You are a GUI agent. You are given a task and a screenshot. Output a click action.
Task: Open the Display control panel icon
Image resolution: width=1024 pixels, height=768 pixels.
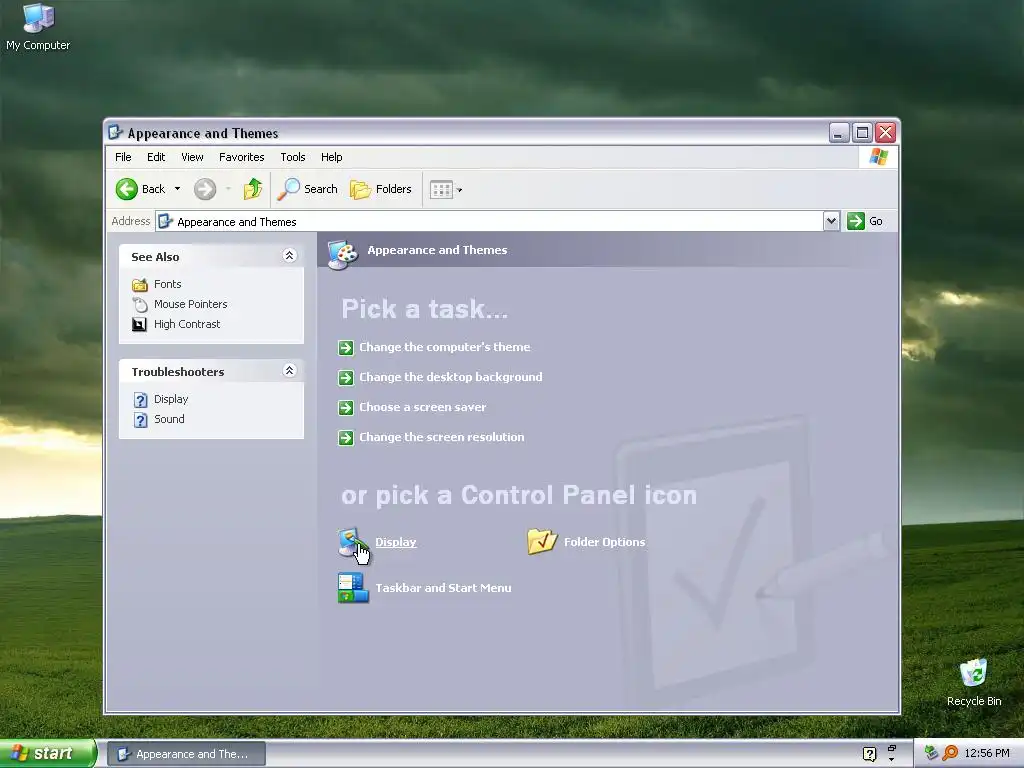click(353, 543)
